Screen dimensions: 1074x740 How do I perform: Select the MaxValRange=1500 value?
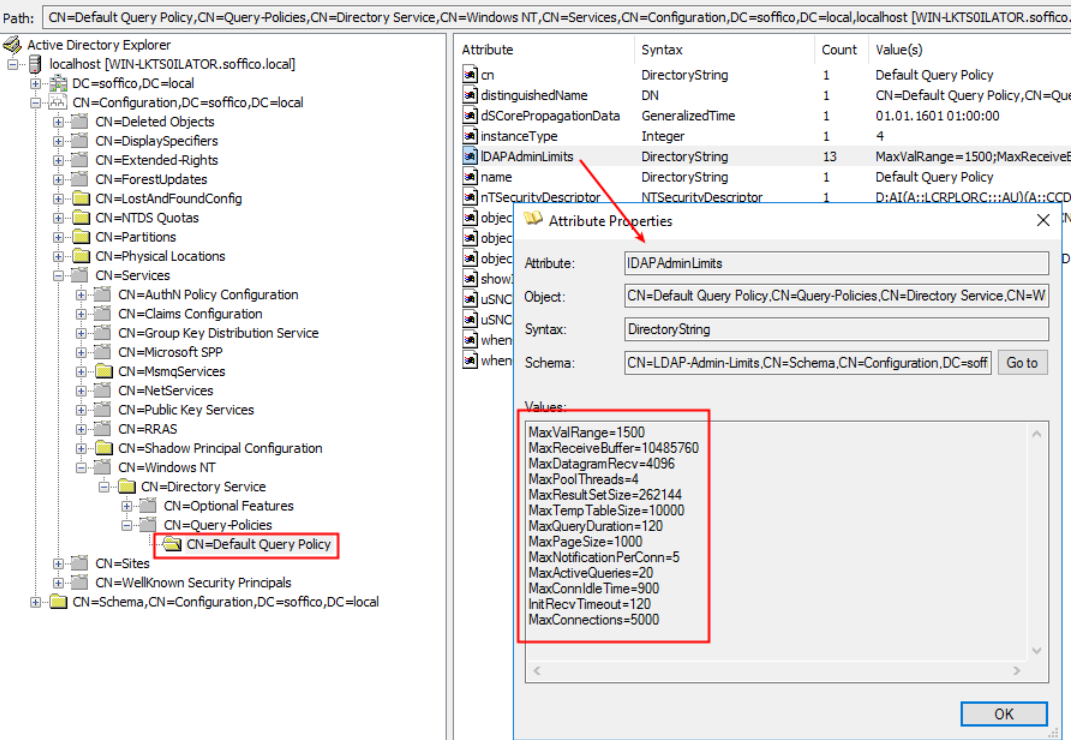pos(586,432)
